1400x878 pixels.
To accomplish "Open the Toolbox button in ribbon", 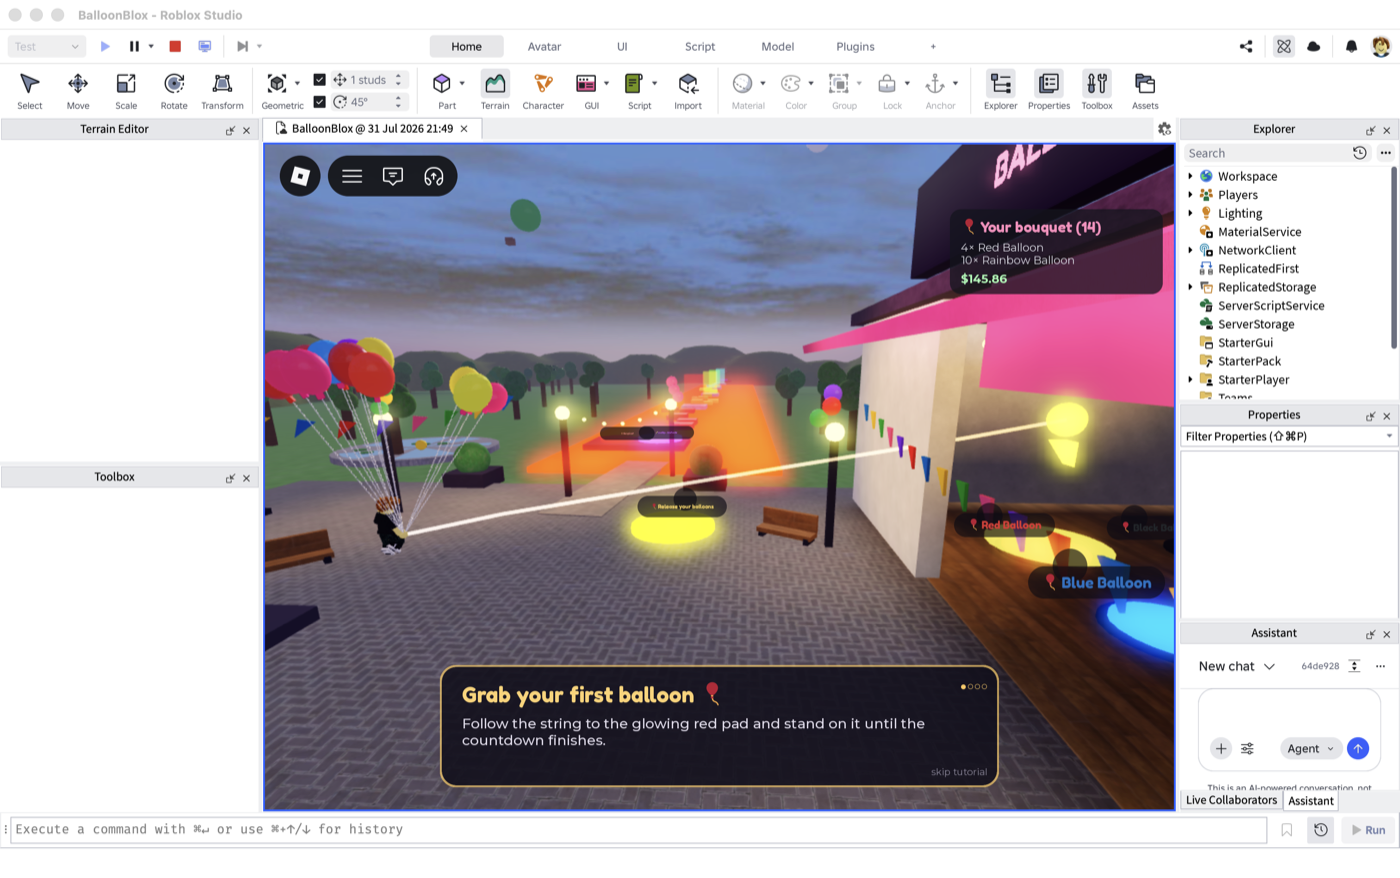I will coord(1097,90).
